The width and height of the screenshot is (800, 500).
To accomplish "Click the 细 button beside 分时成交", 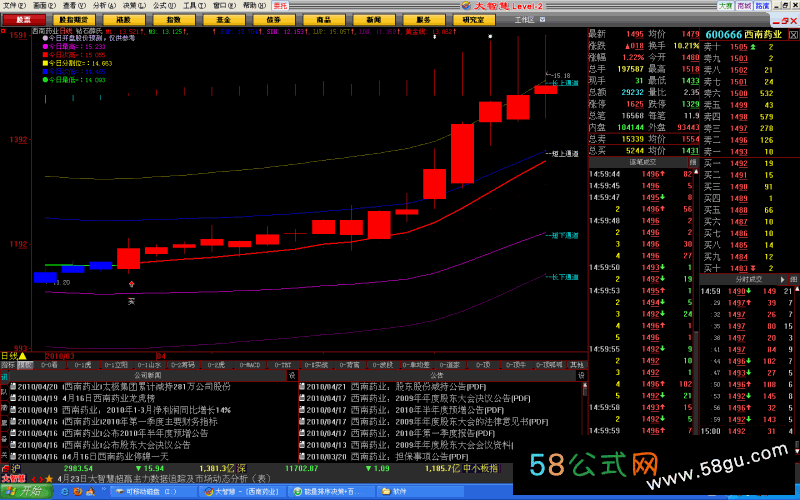I will pos(793,280).
